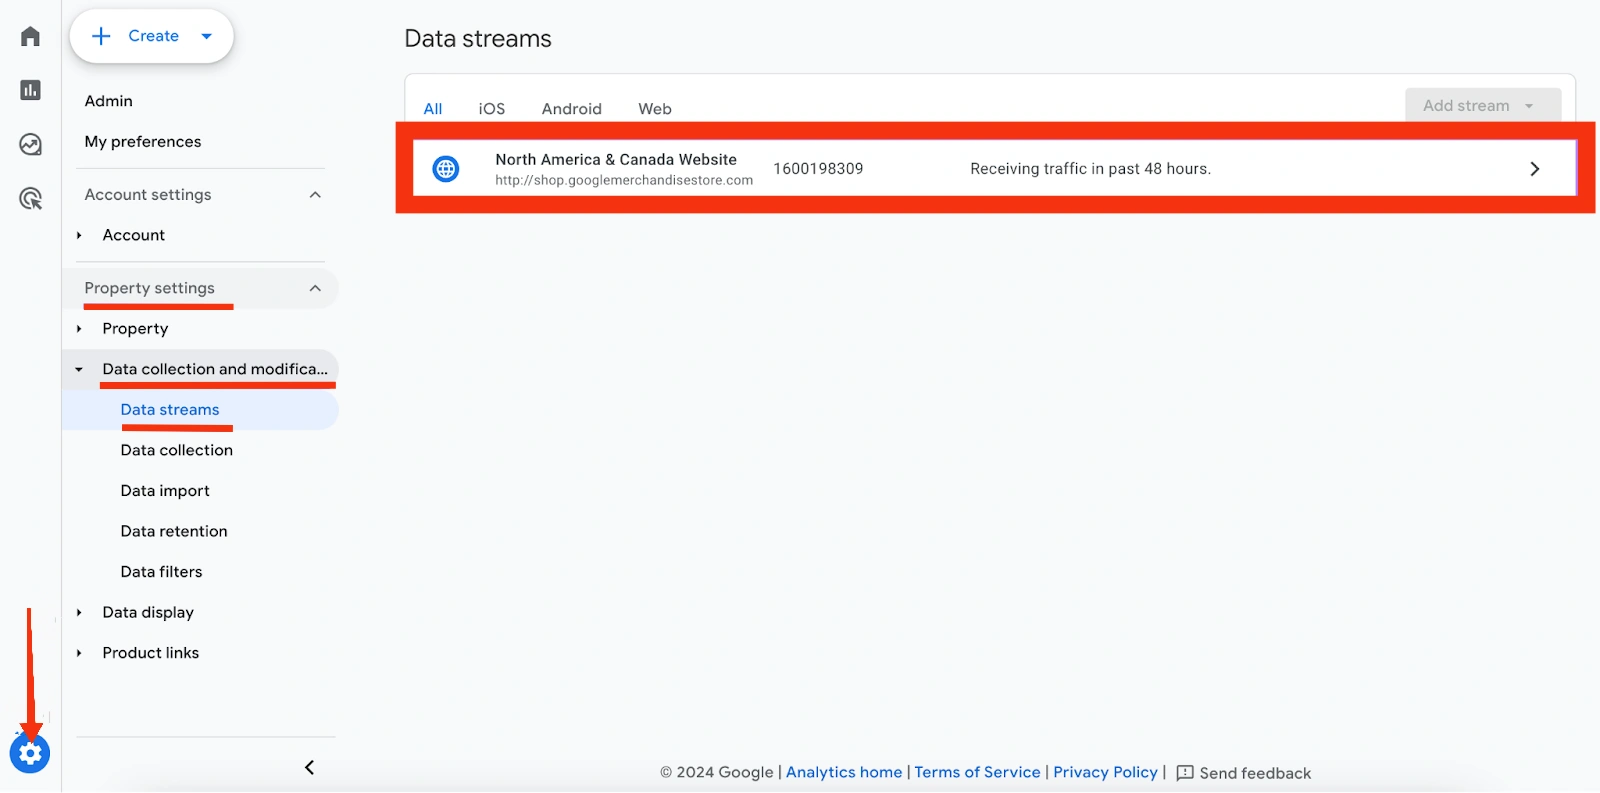Open the Add stream dropdown
1600x793 pixels.
coord(1483,106)
